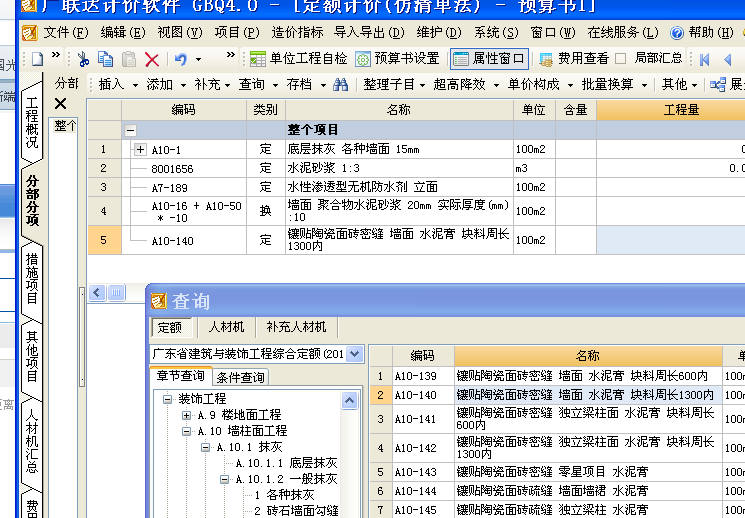Click 费用查看 toolbar item
This screenshot has width=745, height=518.
coord(573,58)
